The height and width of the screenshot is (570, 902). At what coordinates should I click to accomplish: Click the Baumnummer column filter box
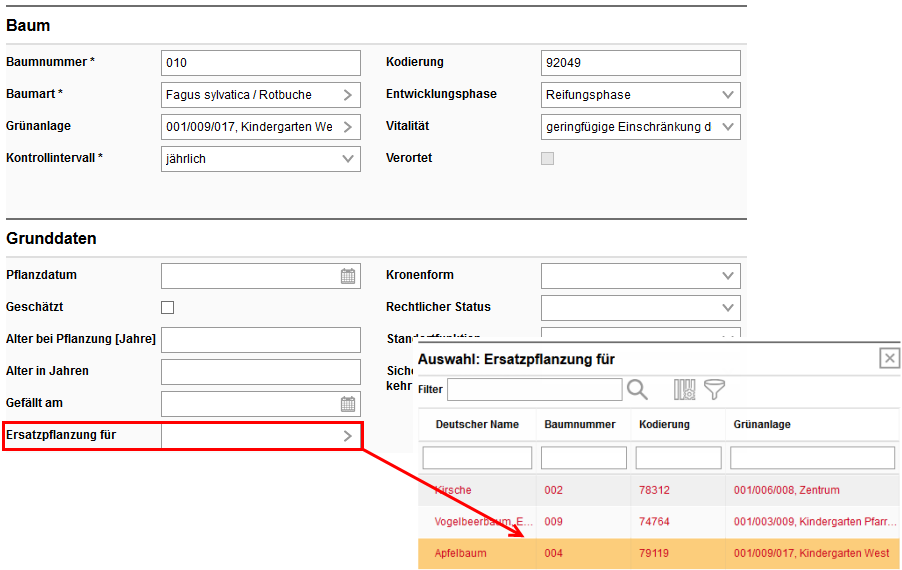583,458
